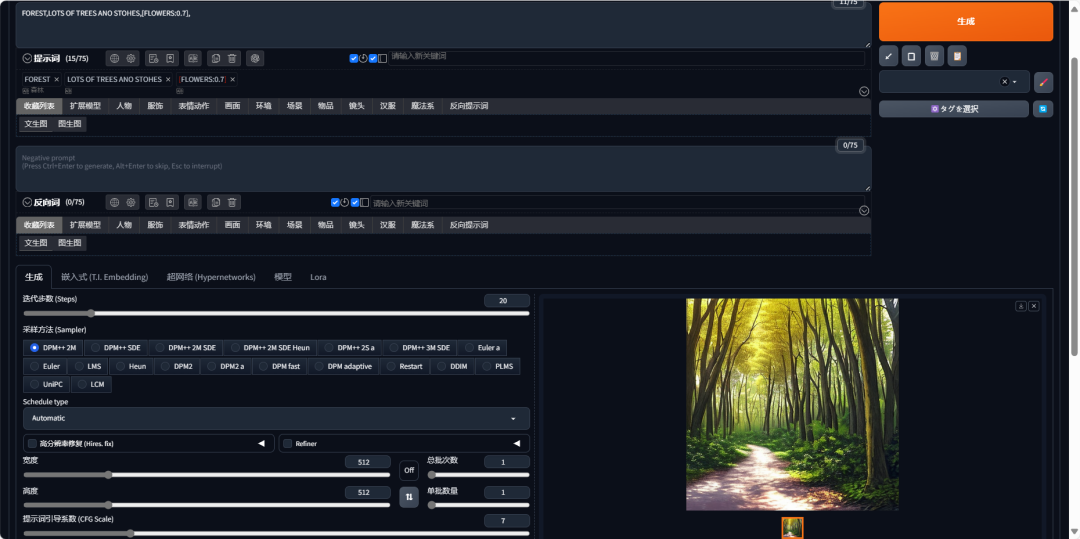
Task: Click the globe icon in 反向词 toolbar
Action: [114, 202]
